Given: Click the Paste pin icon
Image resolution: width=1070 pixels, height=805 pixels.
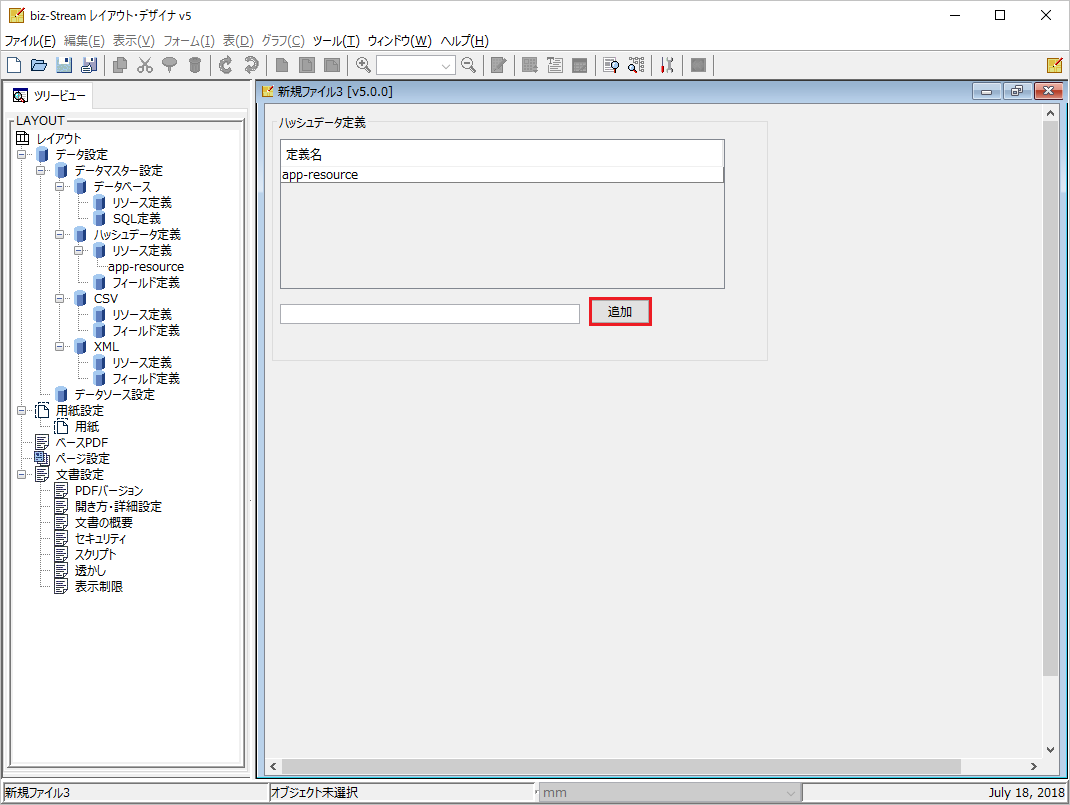Looking at the screenshot, I should [169, 65].
